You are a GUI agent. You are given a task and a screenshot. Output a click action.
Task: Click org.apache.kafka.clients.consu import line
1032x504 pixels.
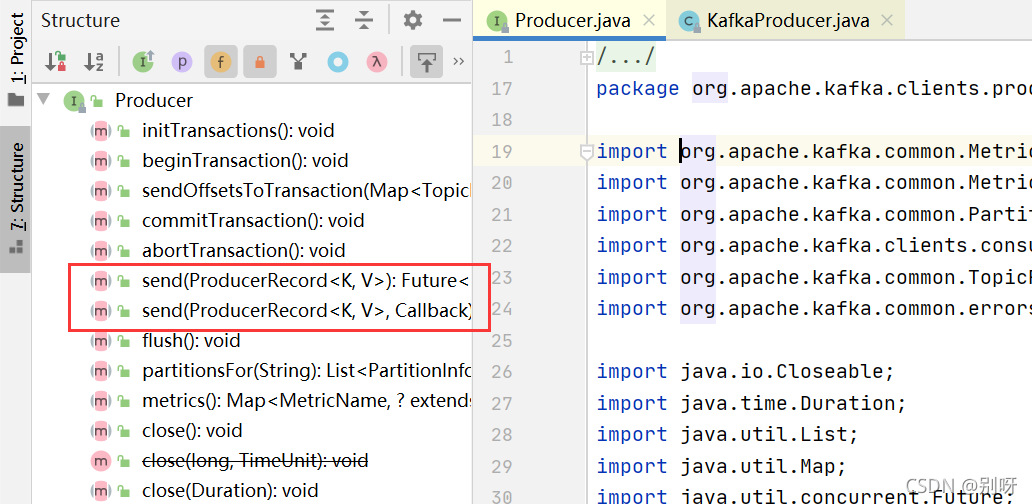(x=814, y=245)
